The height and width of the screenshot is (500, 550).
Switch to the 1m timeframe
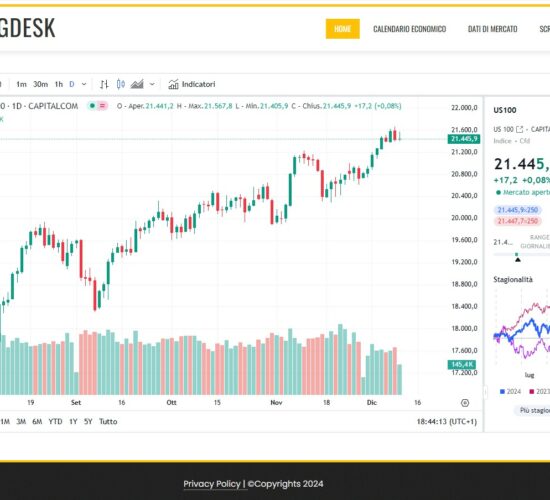(x=21, y=84)
